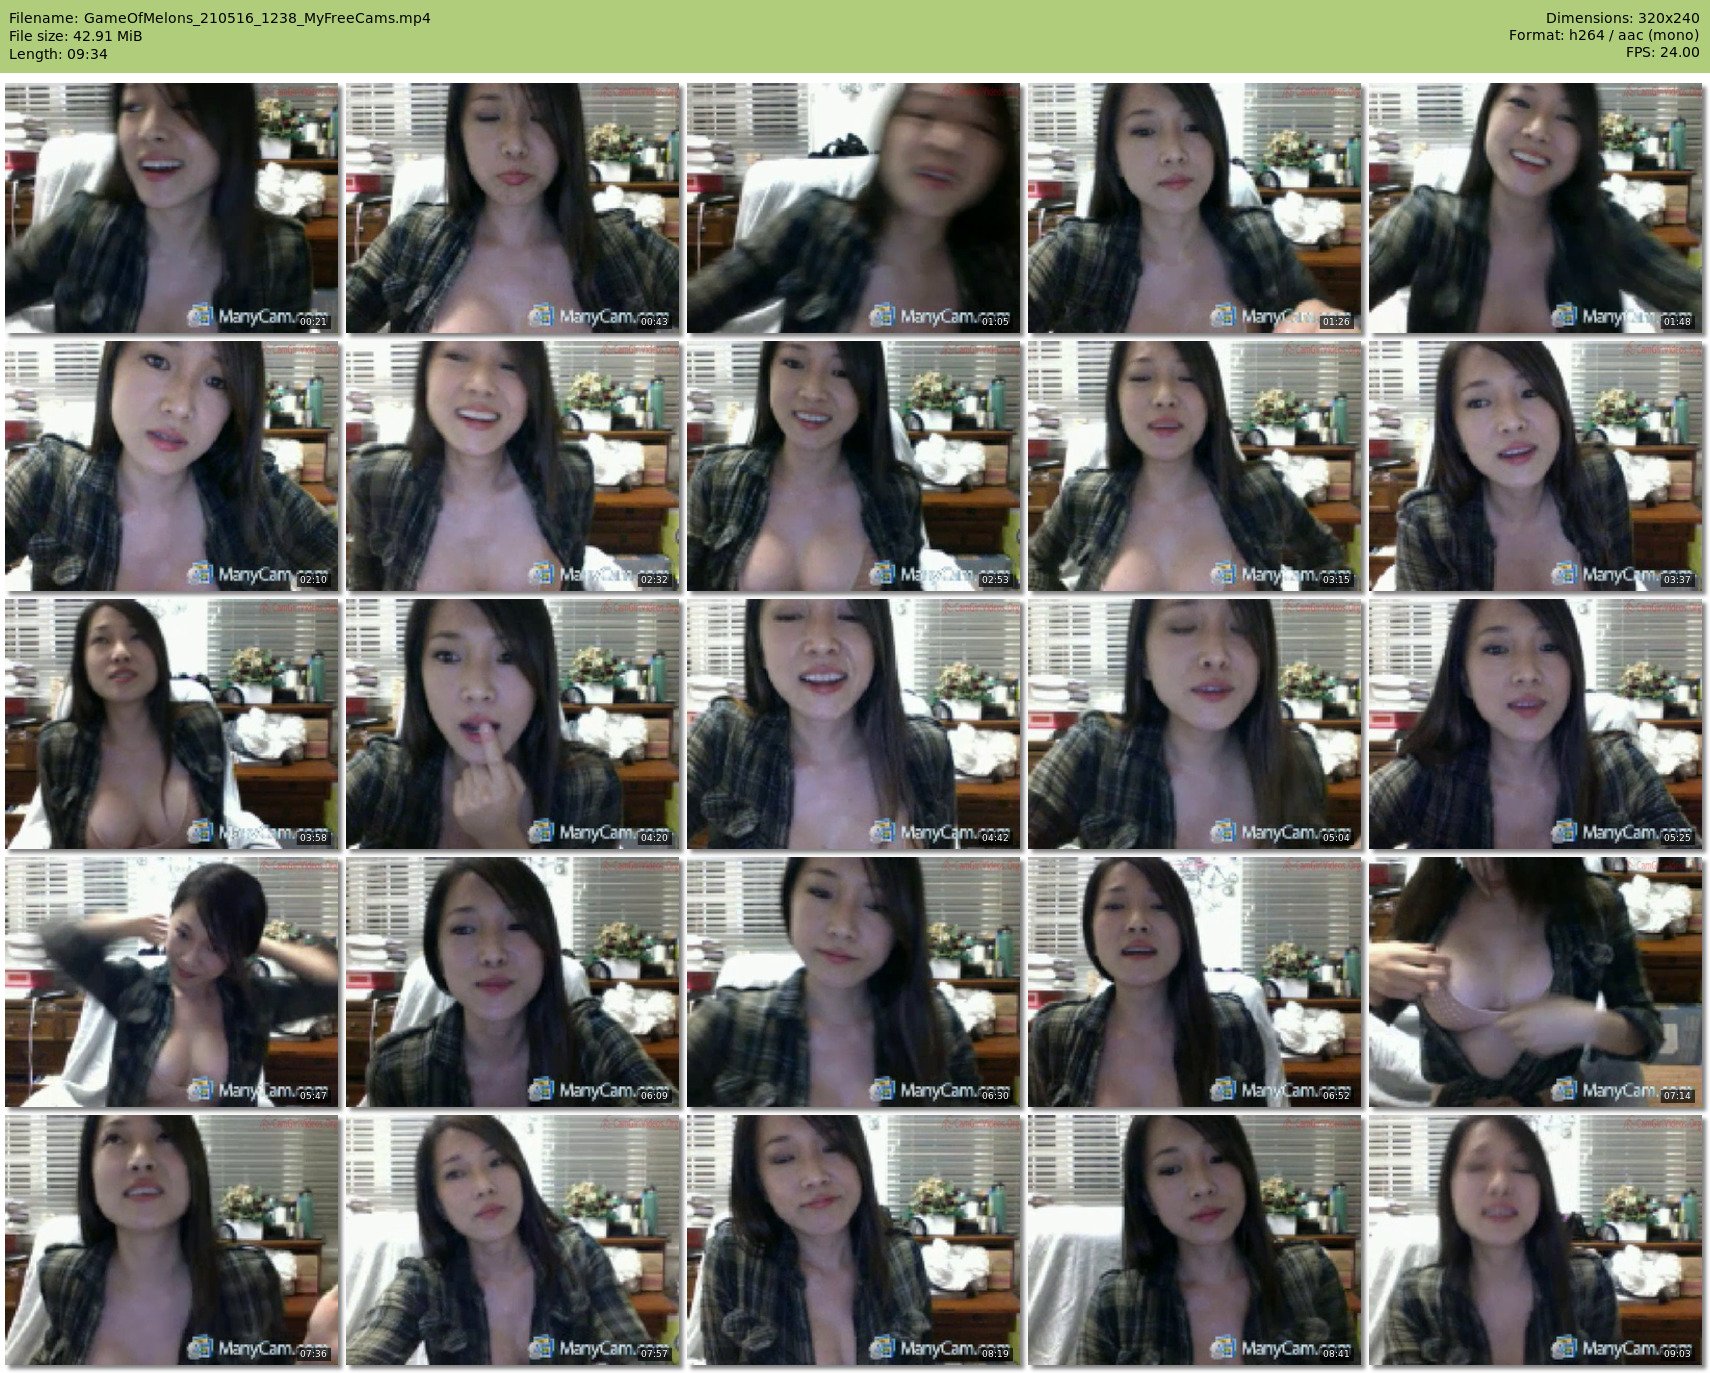Open the frame at timestamp 02:53

pyautogui.click(x=854, y=466)
